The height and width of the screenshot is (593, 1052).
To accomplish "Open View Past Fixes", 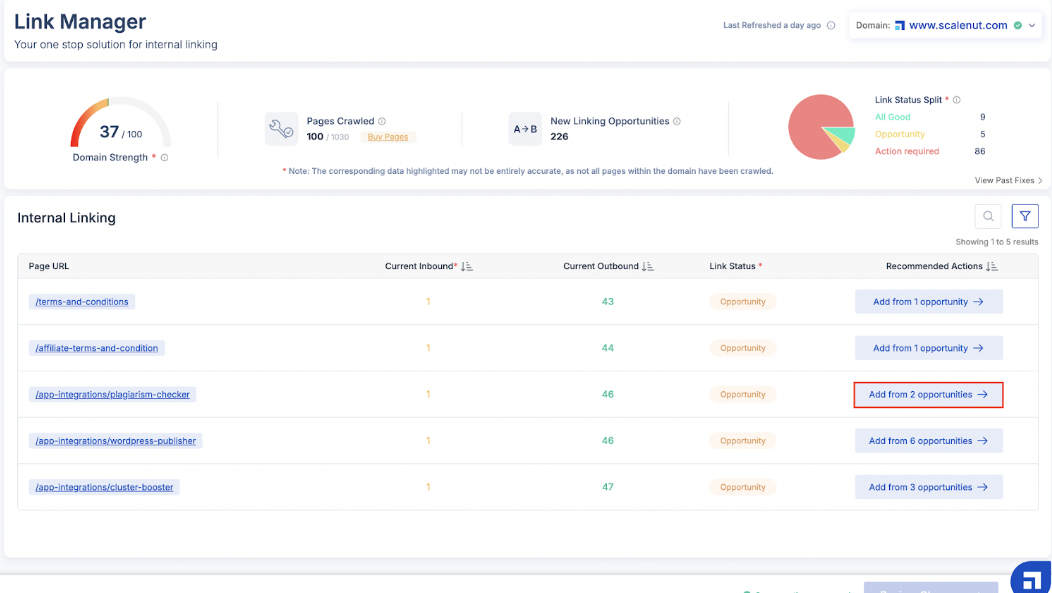I will [1008, 181].
